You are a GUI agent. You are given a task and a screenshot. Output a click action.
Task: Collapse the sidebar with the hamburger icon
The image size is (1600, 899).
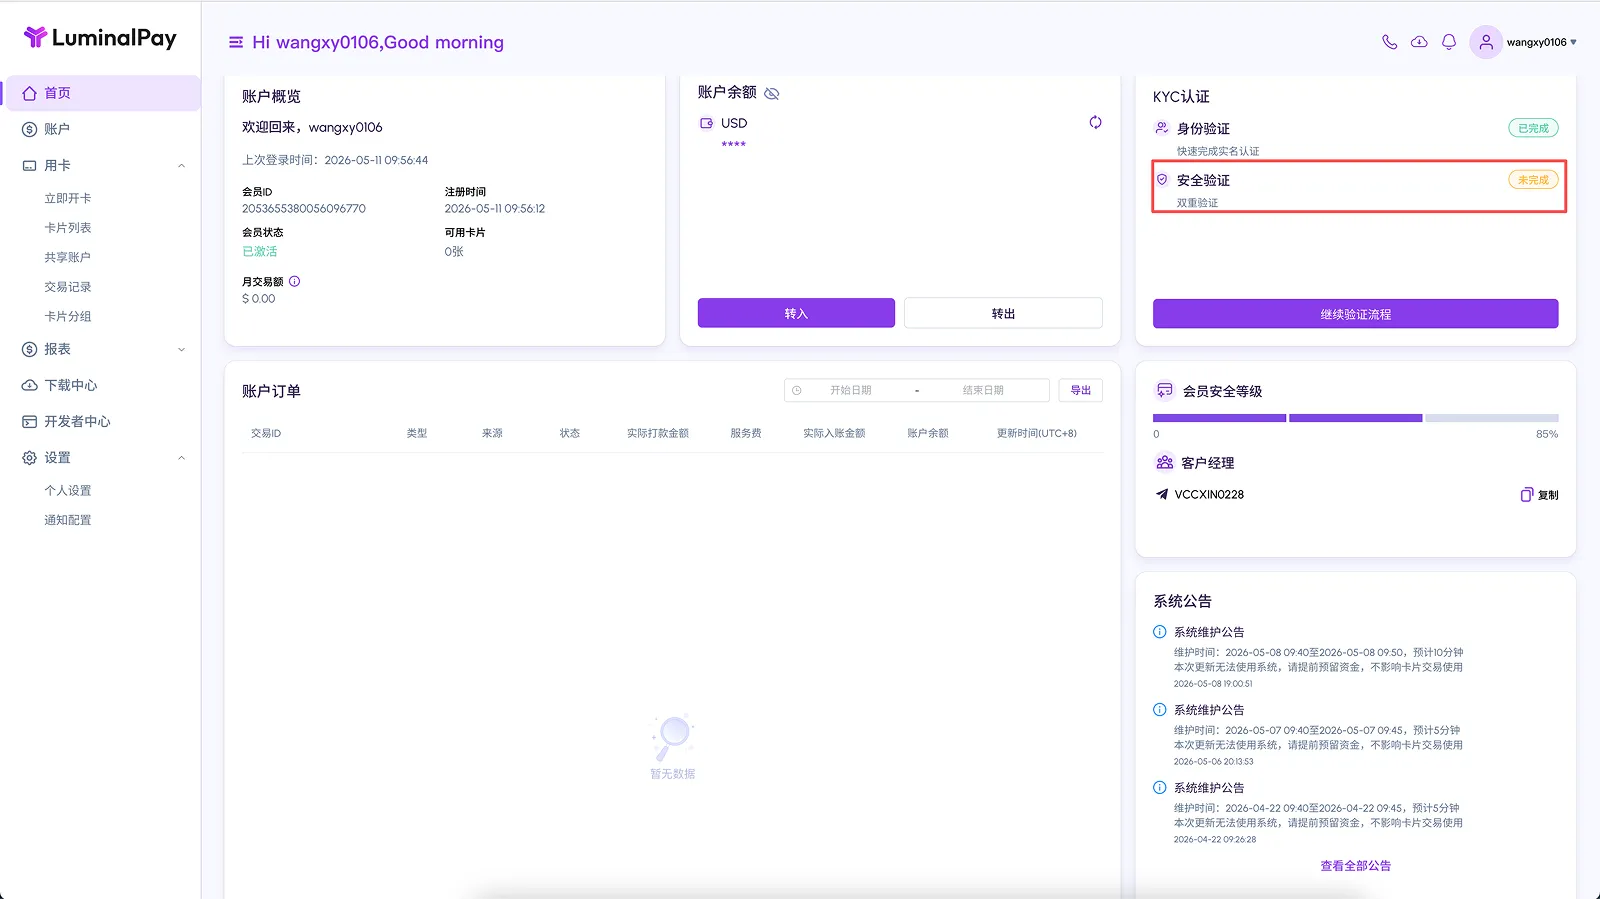tap(236, 42)
